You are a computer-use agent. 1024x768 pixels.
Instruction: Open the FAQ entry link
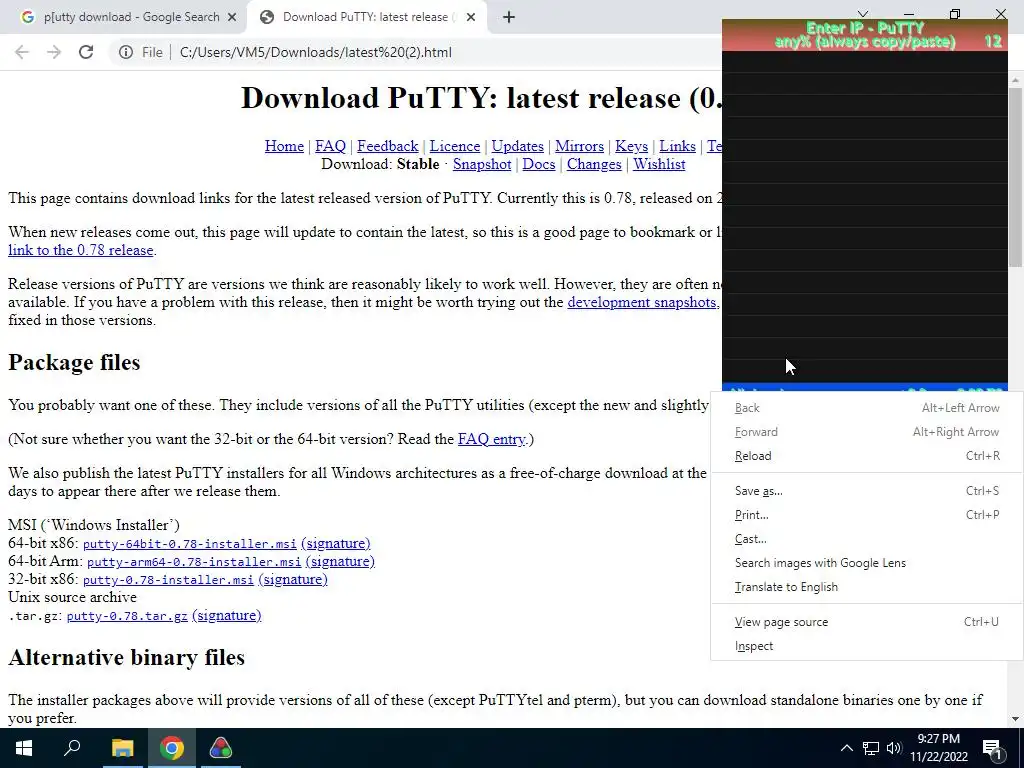coord(491,440)
